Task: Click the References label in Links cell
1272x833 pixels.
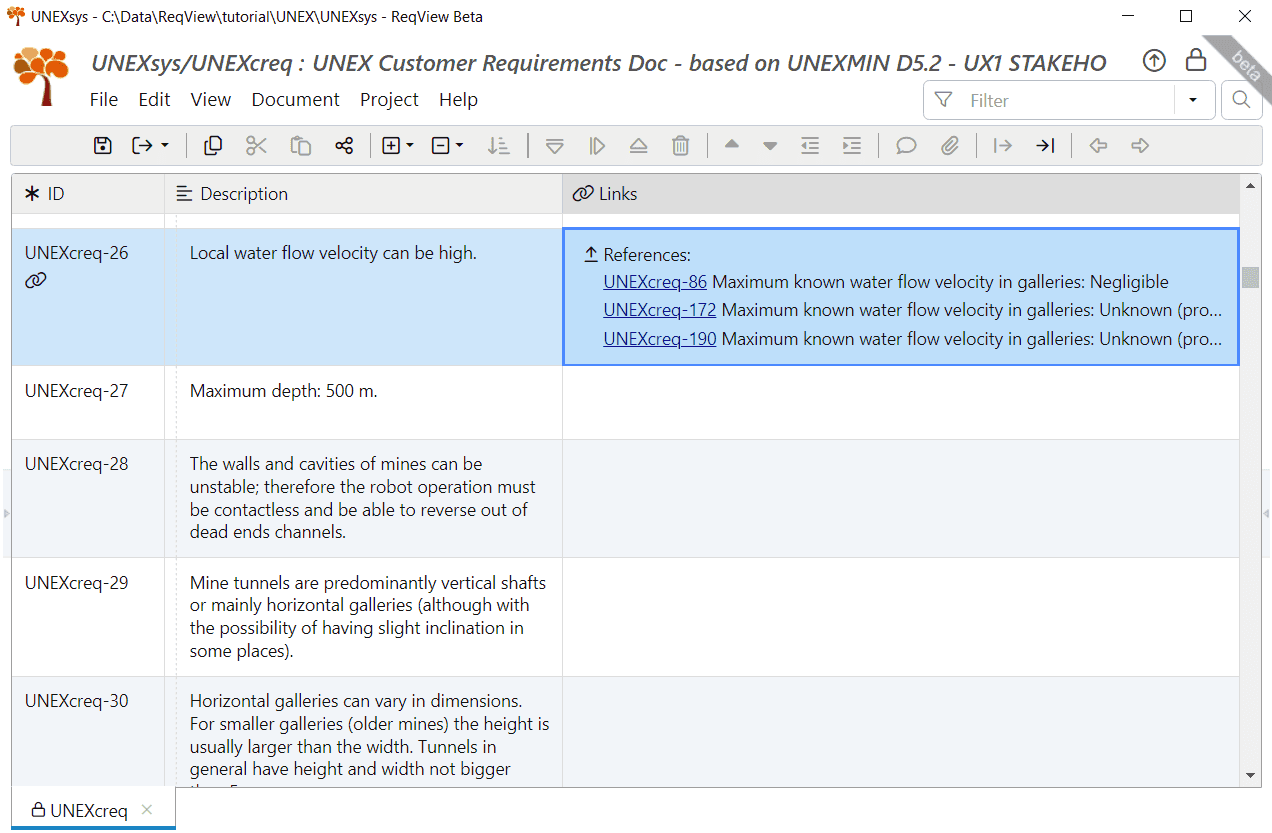Action: 647,255
